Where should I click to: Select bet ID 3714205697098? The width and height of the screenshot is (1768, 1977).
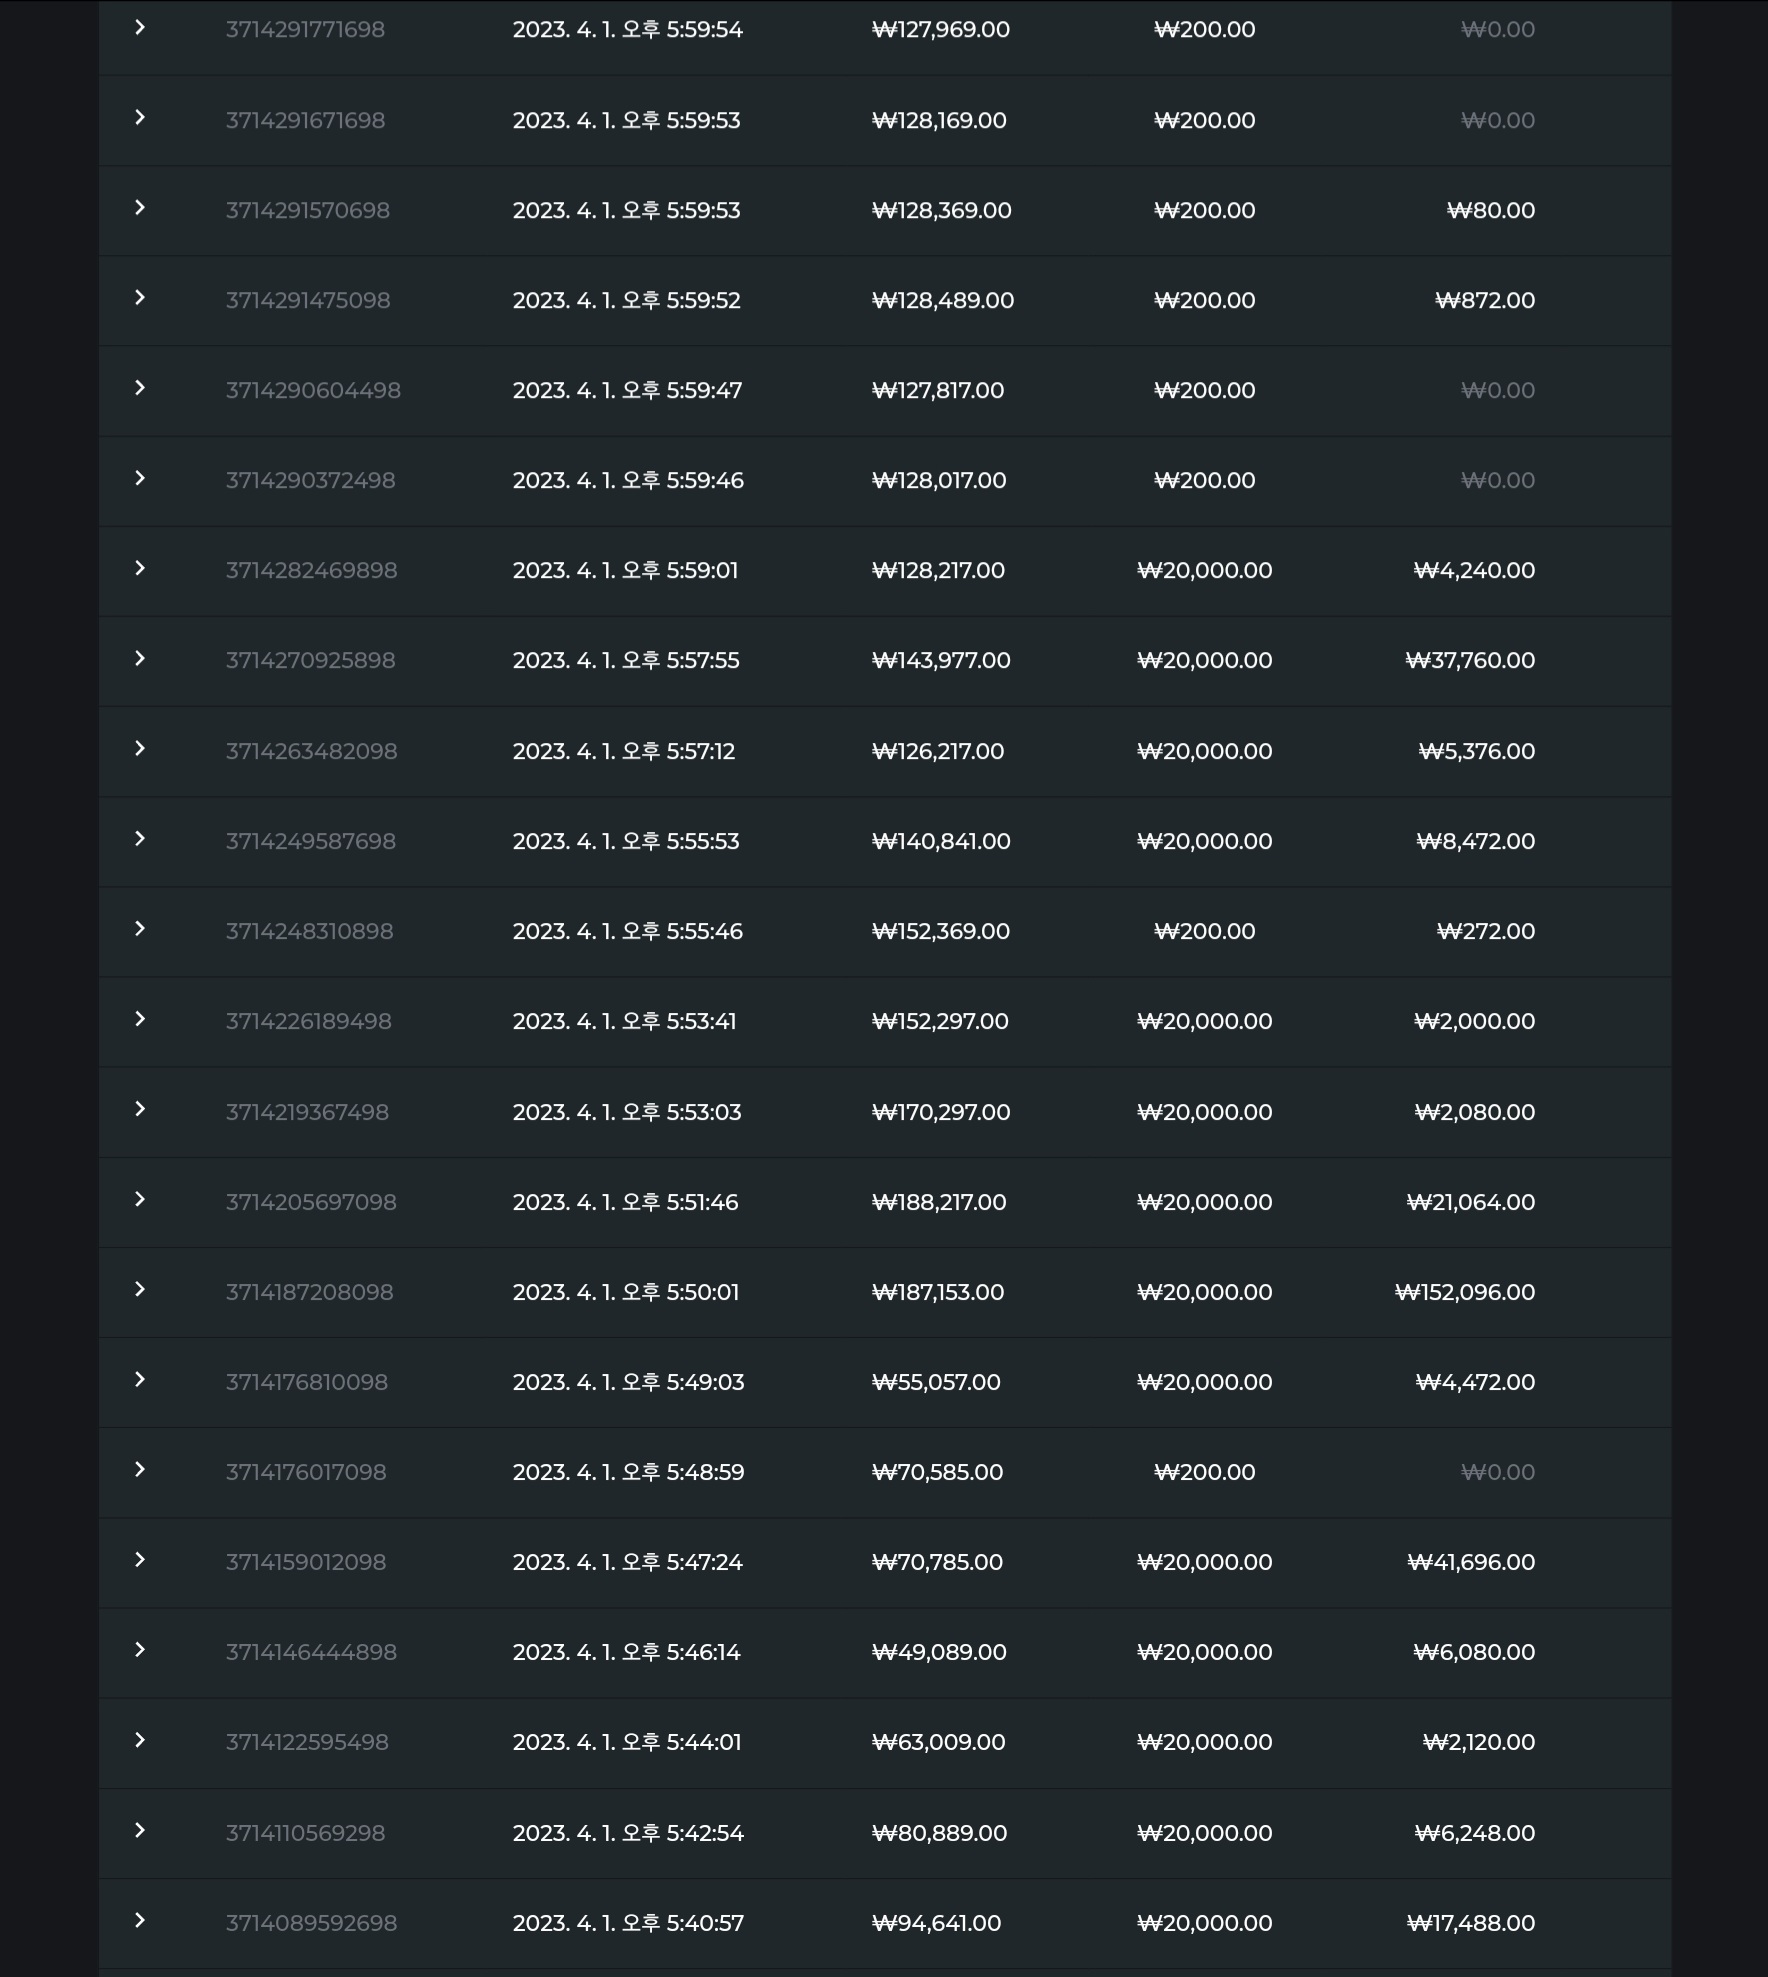311,1202
